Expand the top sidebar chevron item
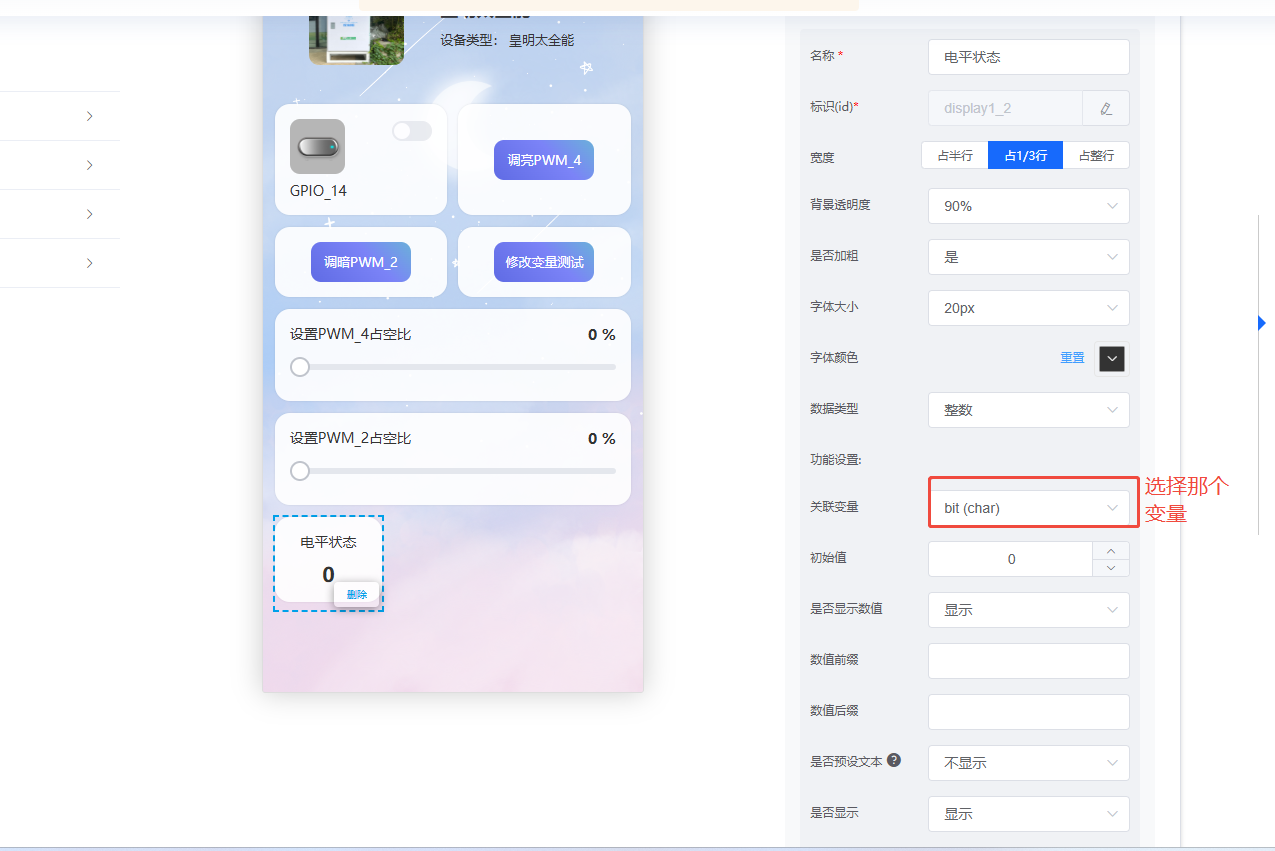 tap(88, 115)
